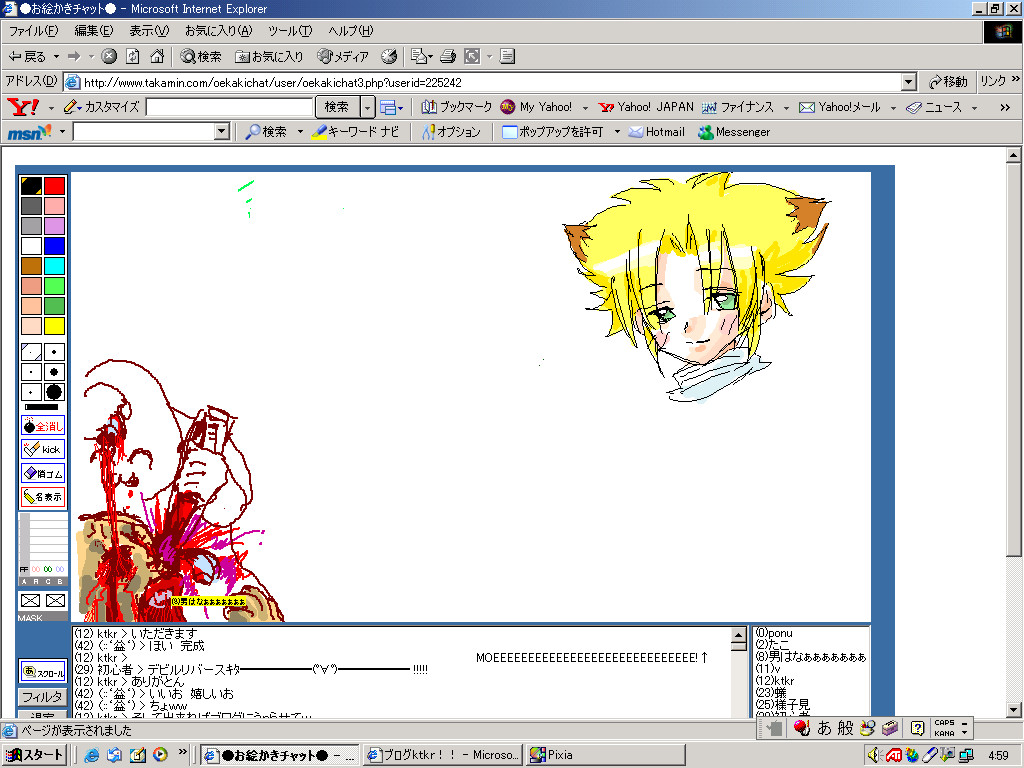Click the kick button in tool panel
Screen dimensions: 1024x768
(x=43, y=449)
